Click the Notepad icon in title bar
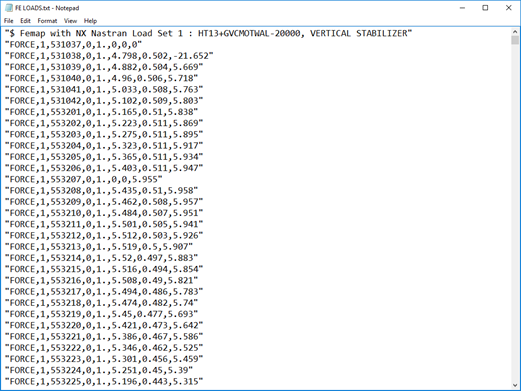This screenshot has width=521, height=391. pyautogui.click(x=9, y=8)
